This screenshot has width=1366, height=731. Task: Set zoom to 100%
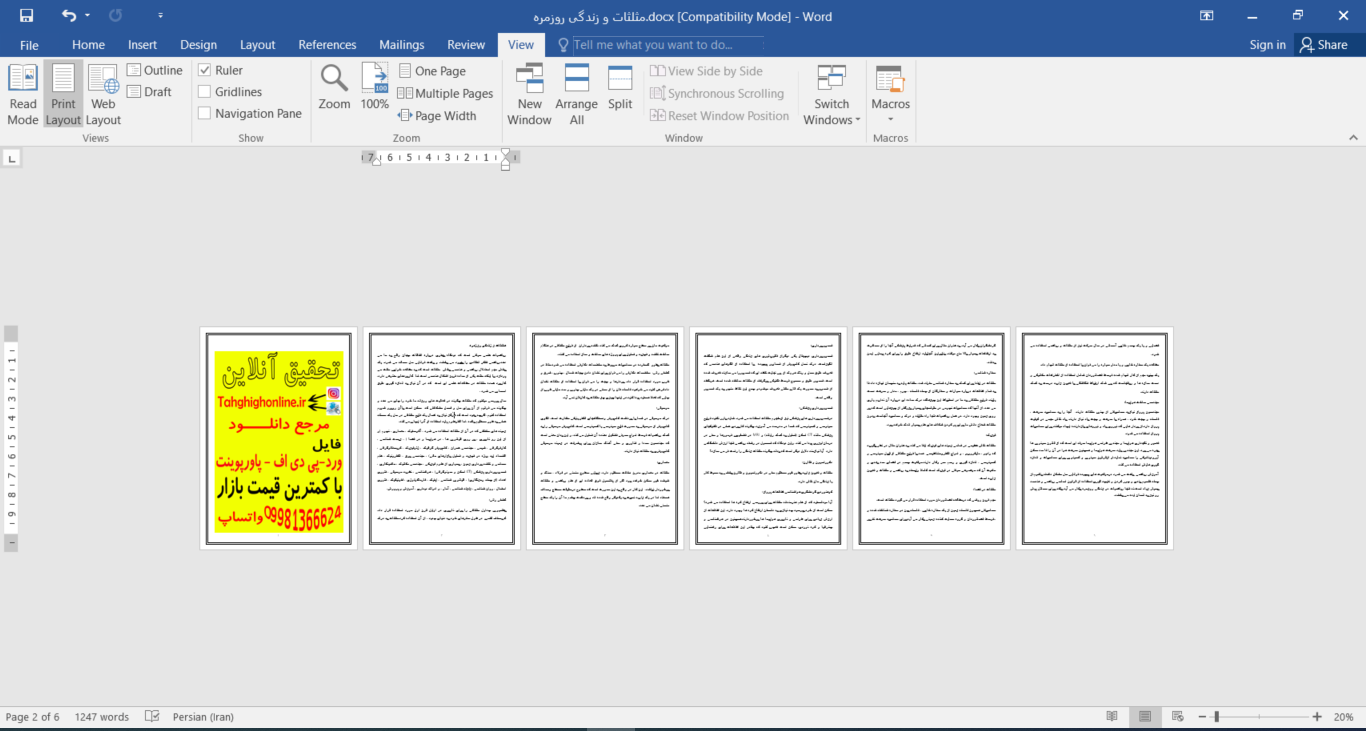[375, 87]
